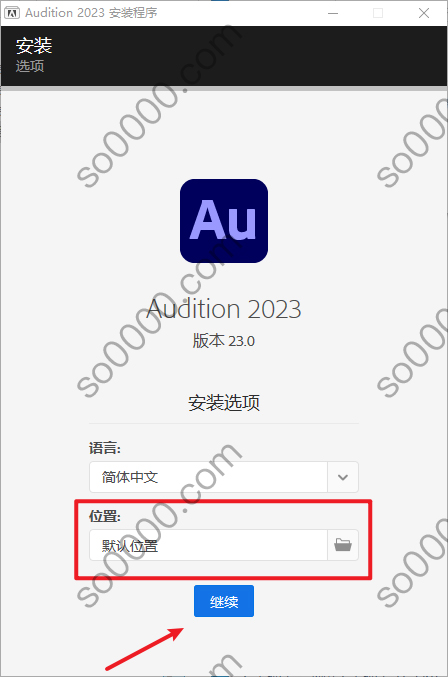Click the 选项 subtitle in the header
Image resolution: width=448 pixels, height=677 pixels.
(30, 66)
